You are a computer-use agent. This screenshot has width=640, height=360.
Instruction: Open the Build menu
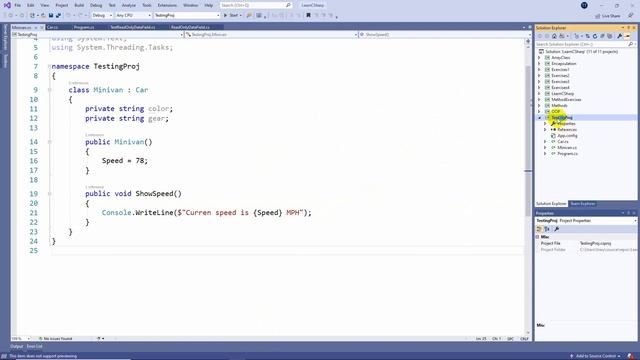(79, 5)
